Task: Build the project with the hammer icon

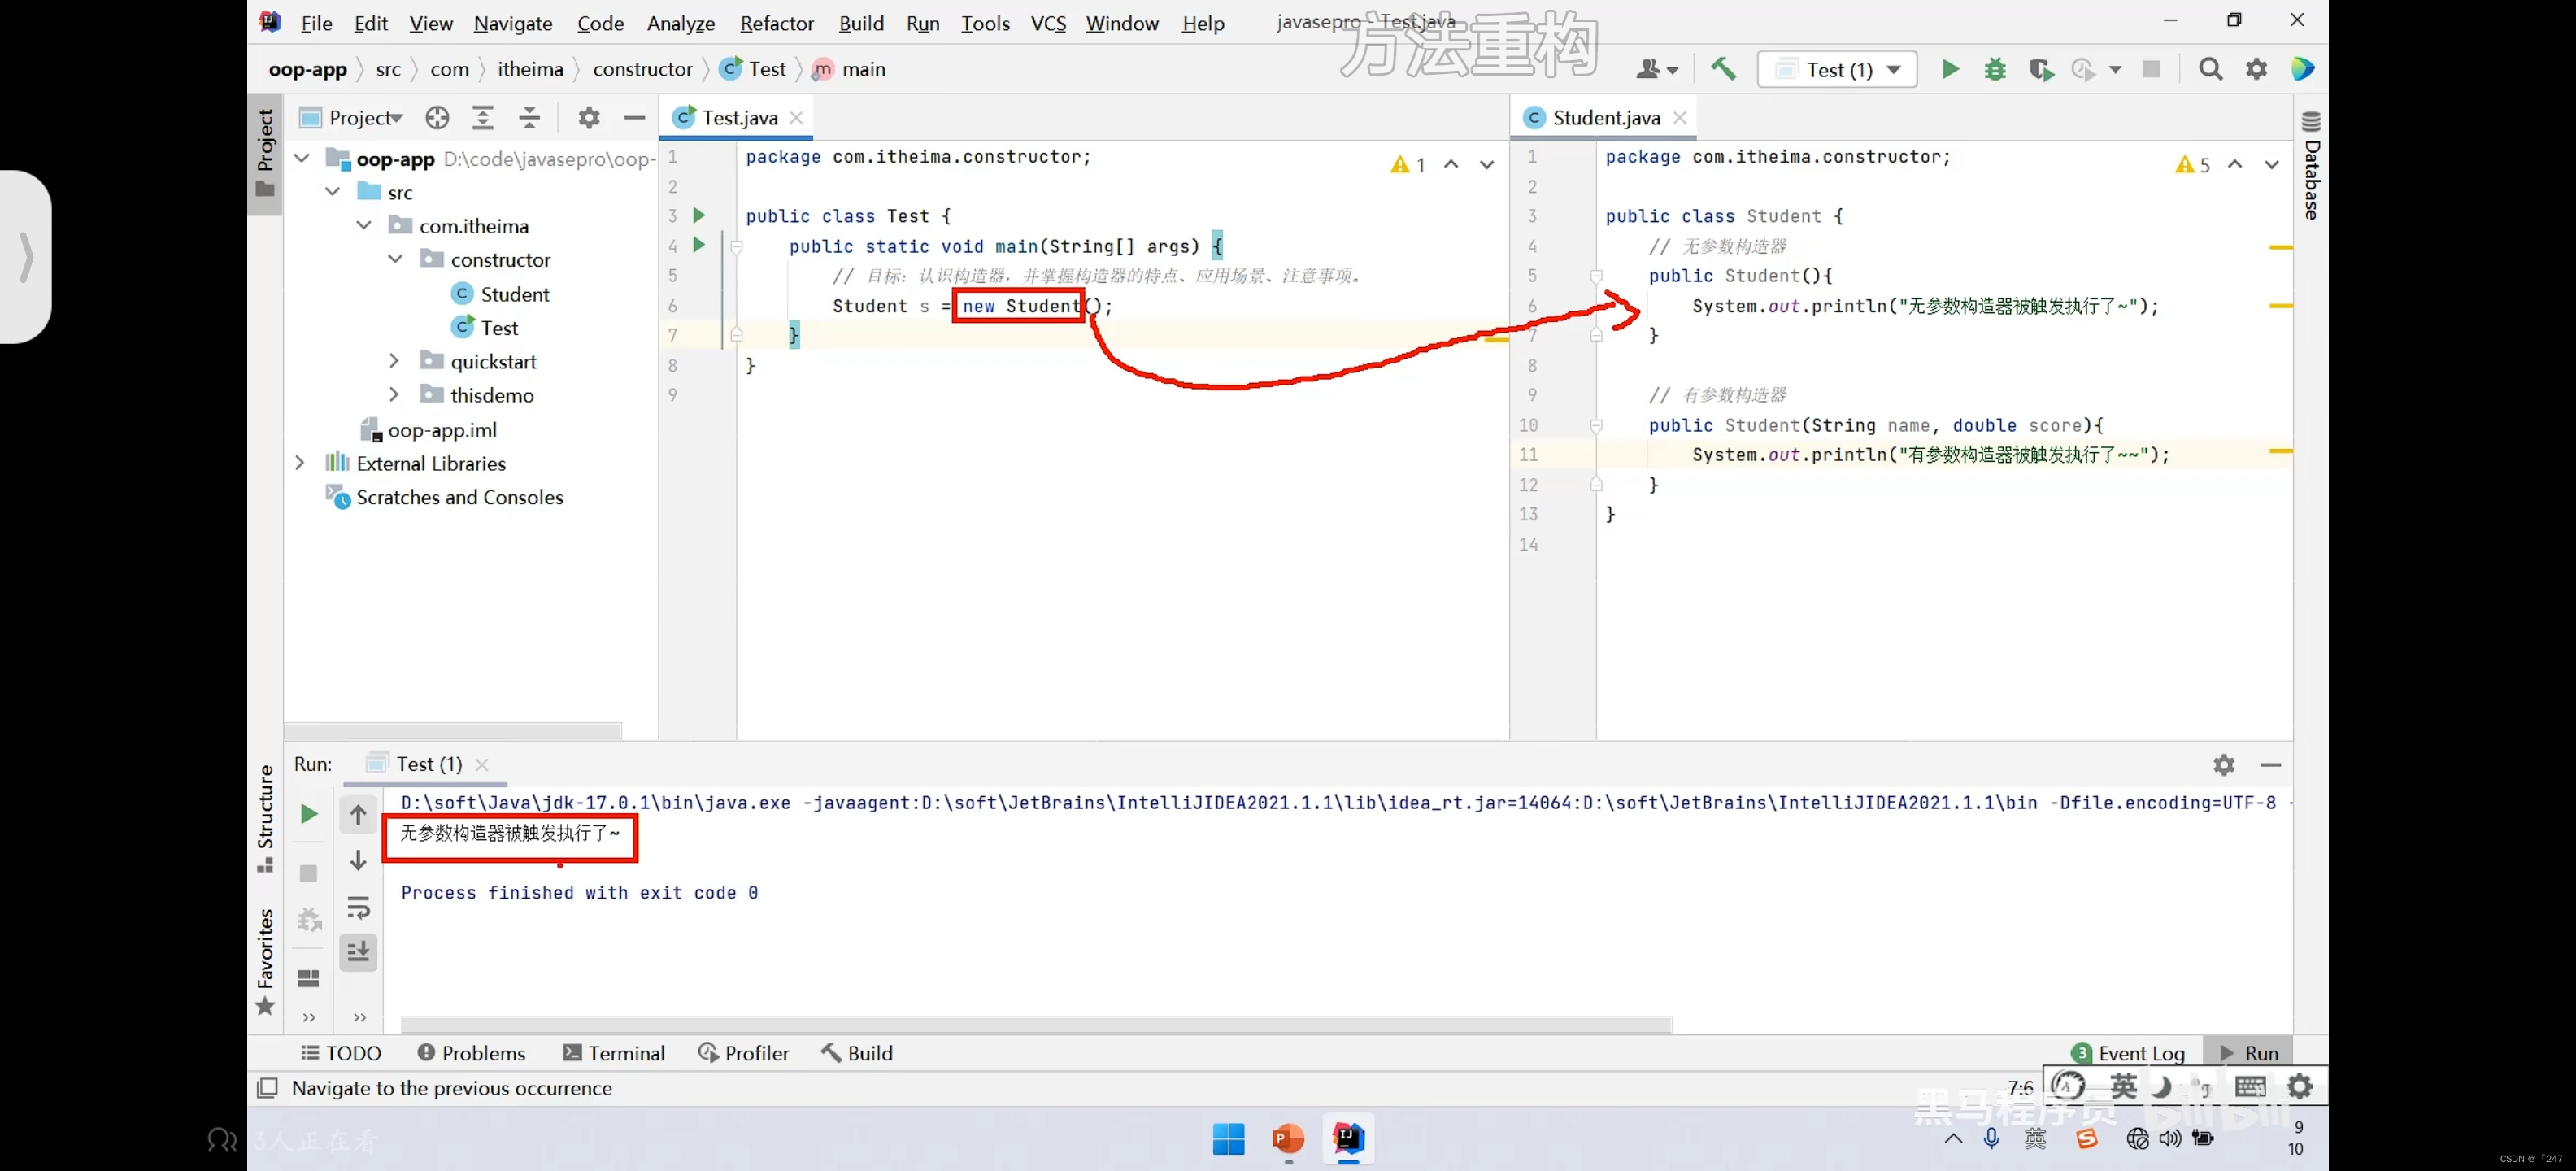Action: click(x=1723, y=69)
